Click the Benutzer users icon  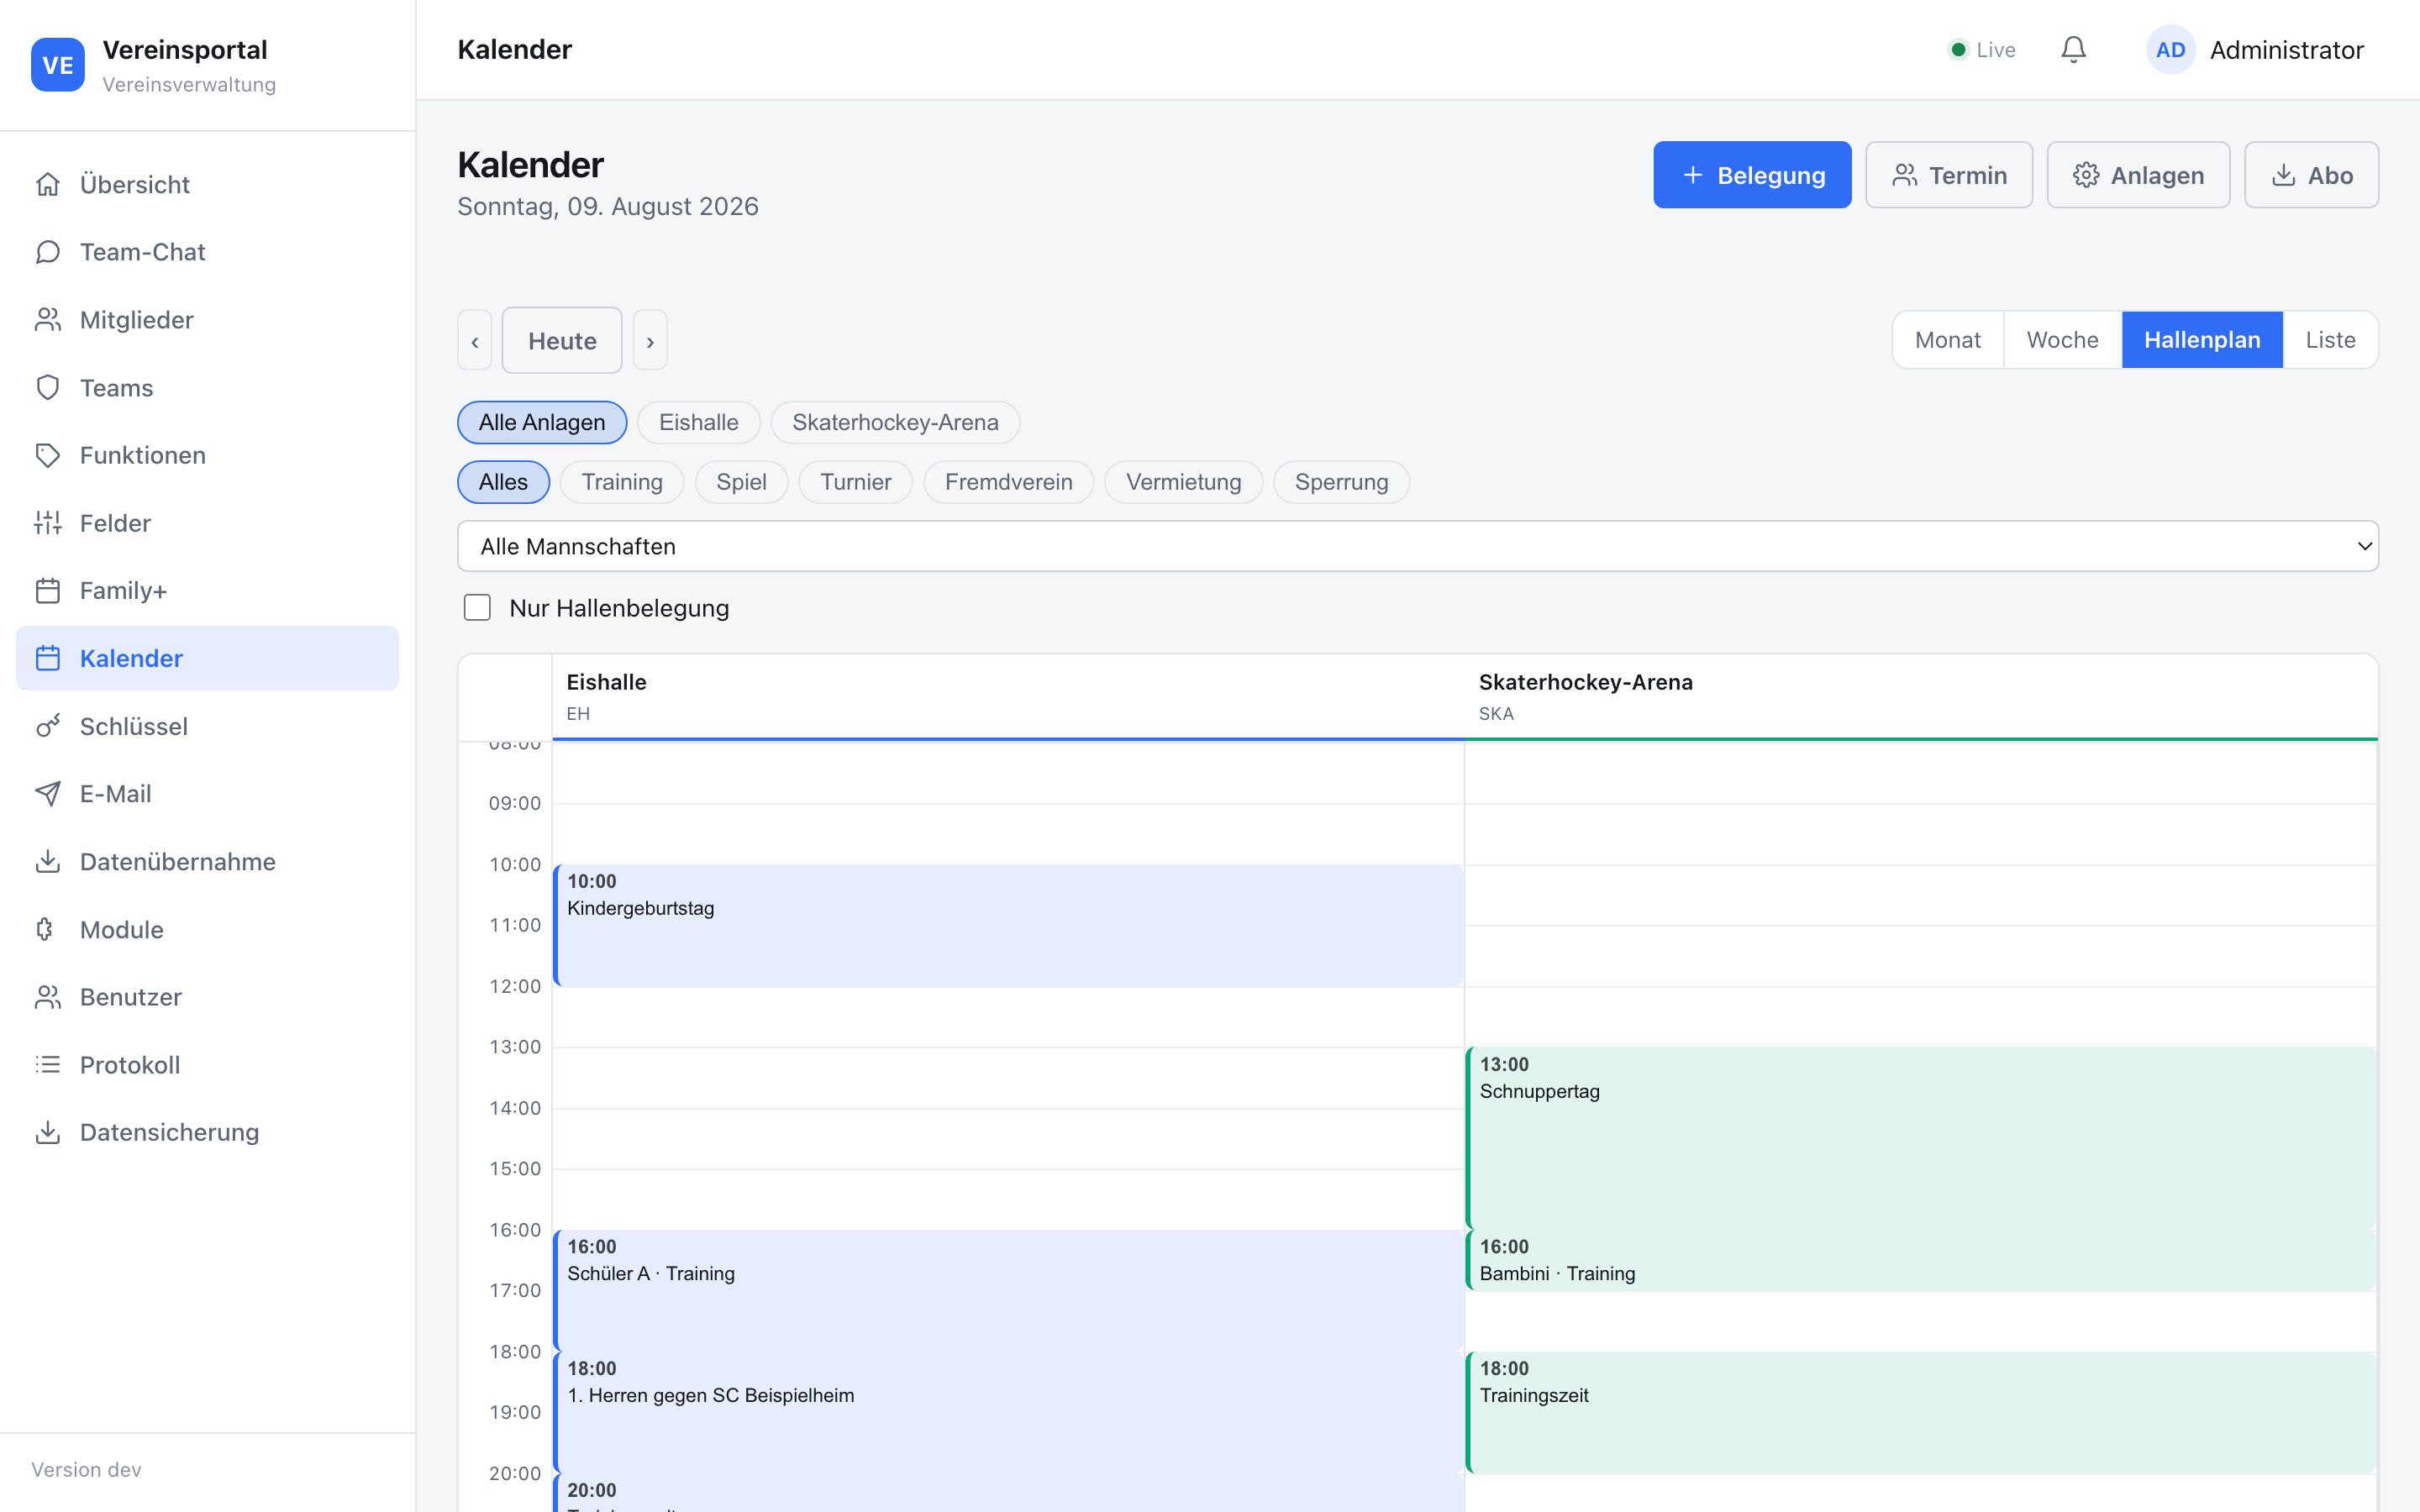coord(48,997)
